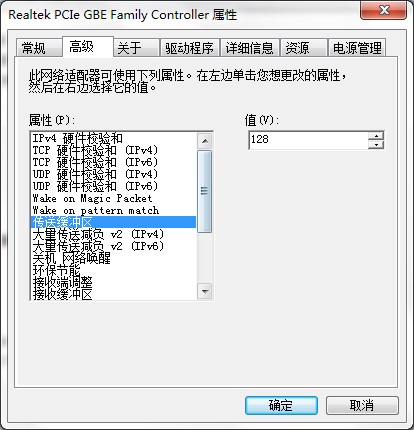Click the property list scroll down arrow
Image resolution: width=414 pixels, height=430 pixels.
205,291
